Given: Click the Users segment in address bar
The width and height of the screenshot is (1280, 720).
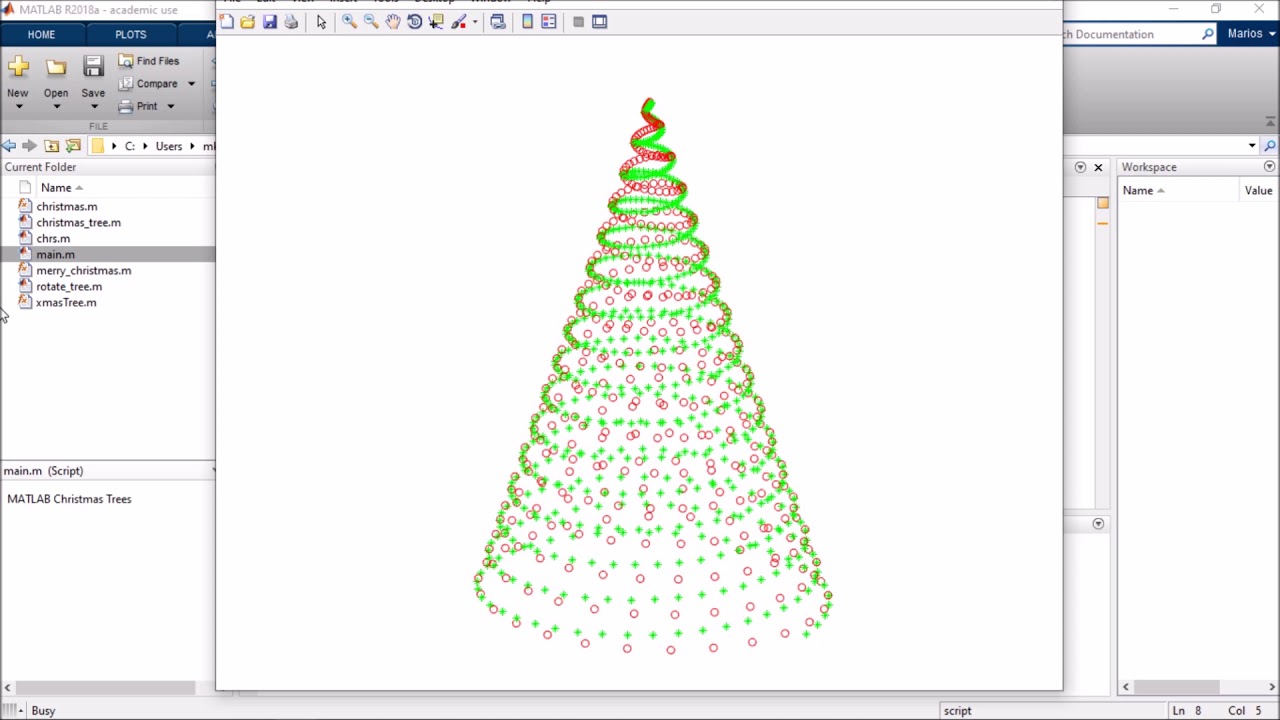Looking at the screenshot, I should pyautogui.click(x=169, y=146).
